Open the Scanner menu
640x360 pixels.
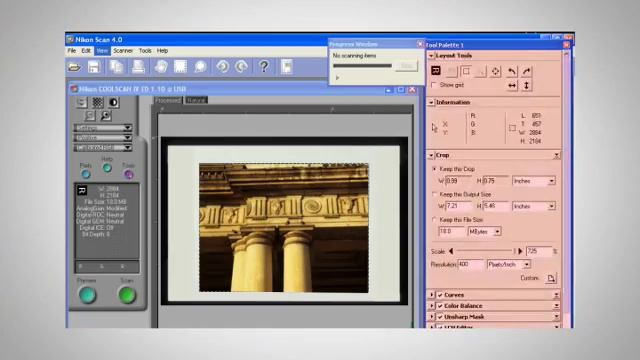point(123,51)
